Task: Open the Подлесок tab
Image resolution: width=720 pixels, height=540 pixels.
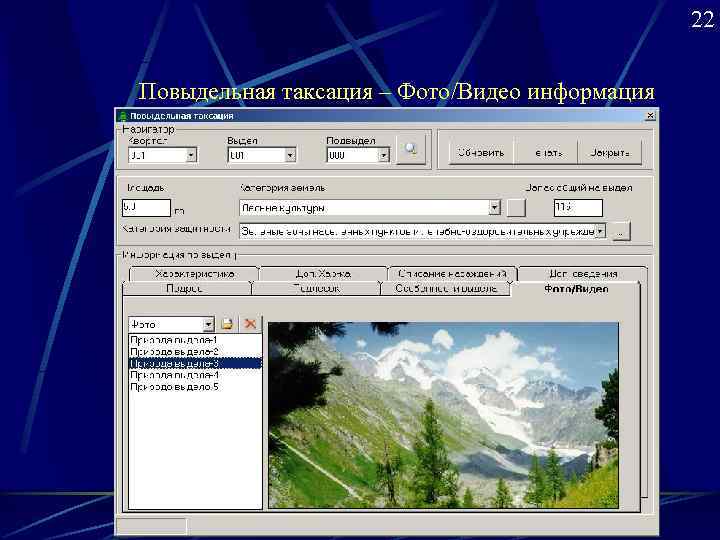Action: pyautogui.click(x=316, y=288)
